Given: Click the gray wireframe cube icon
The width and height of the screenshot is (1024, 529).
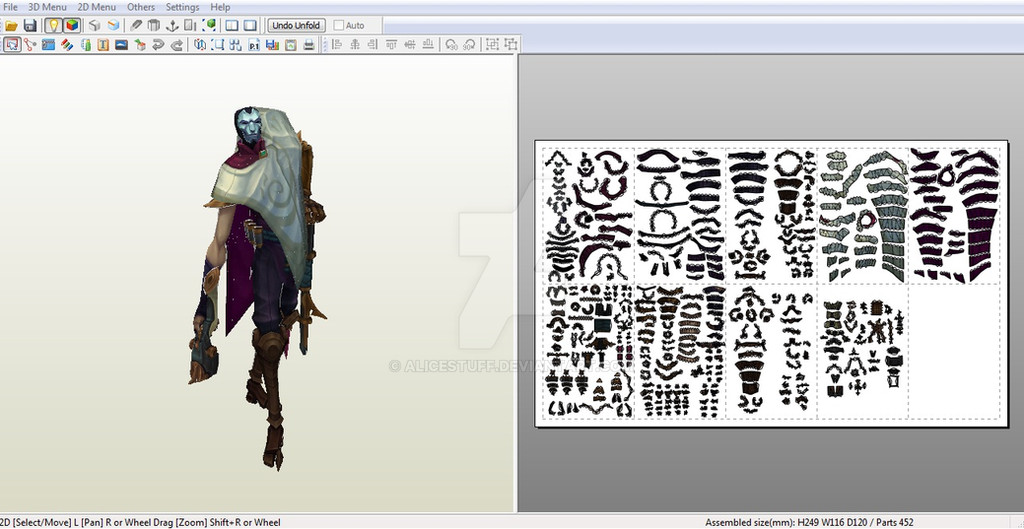Looking at the screenshot, I should (x=95, y=25).
